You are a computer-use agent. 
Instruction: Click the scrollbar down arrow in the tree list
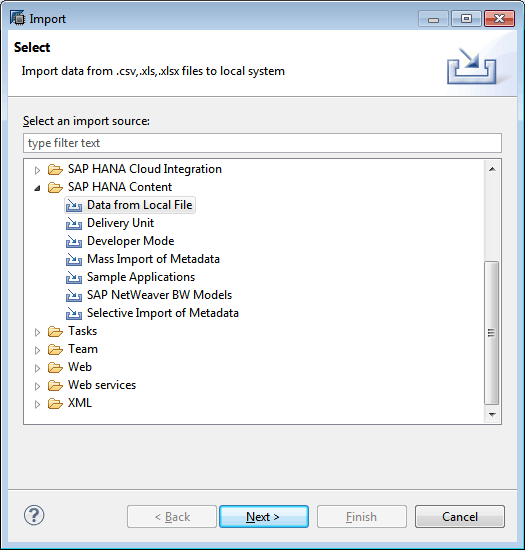[492, 415]
